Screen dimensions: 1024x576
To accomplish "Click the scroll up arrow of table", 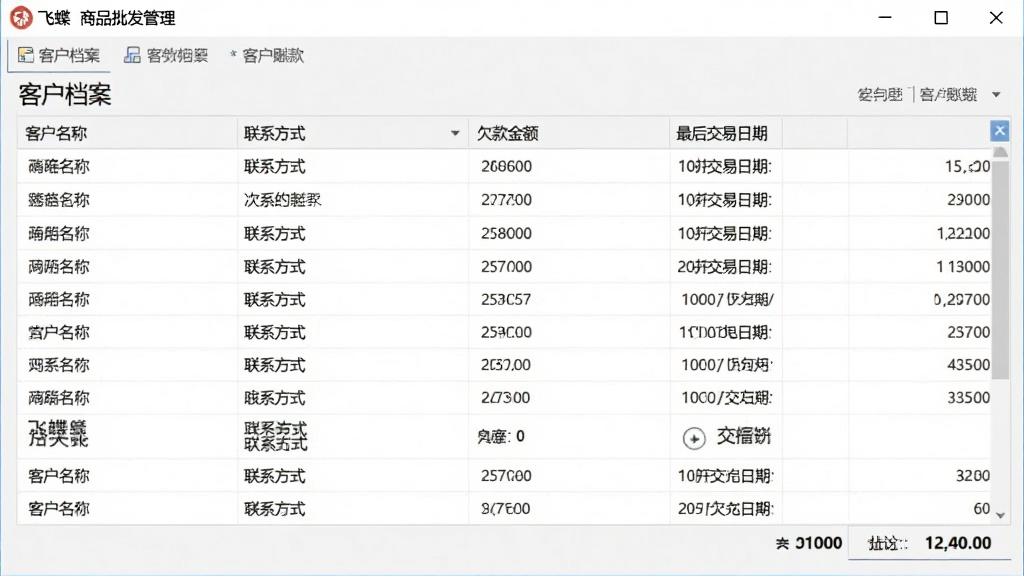I will point(1000,152).
